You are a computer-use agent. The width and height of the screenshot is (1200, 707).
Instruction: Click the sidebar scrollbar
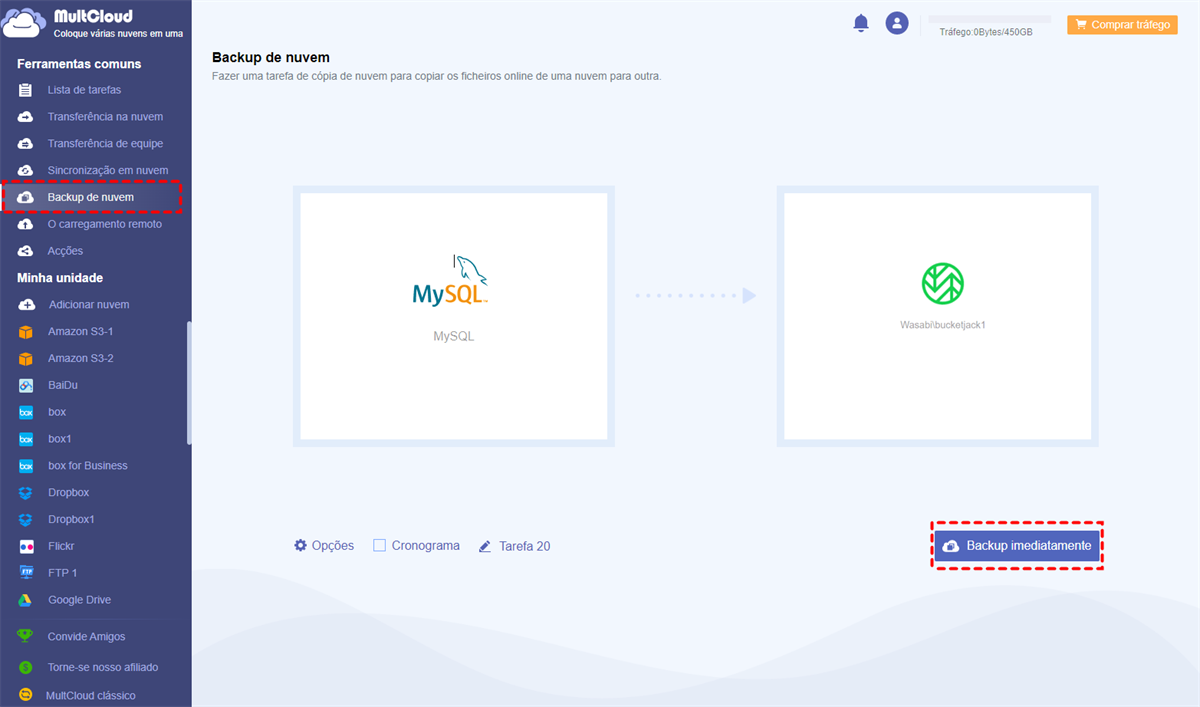[x=188, y=383]
